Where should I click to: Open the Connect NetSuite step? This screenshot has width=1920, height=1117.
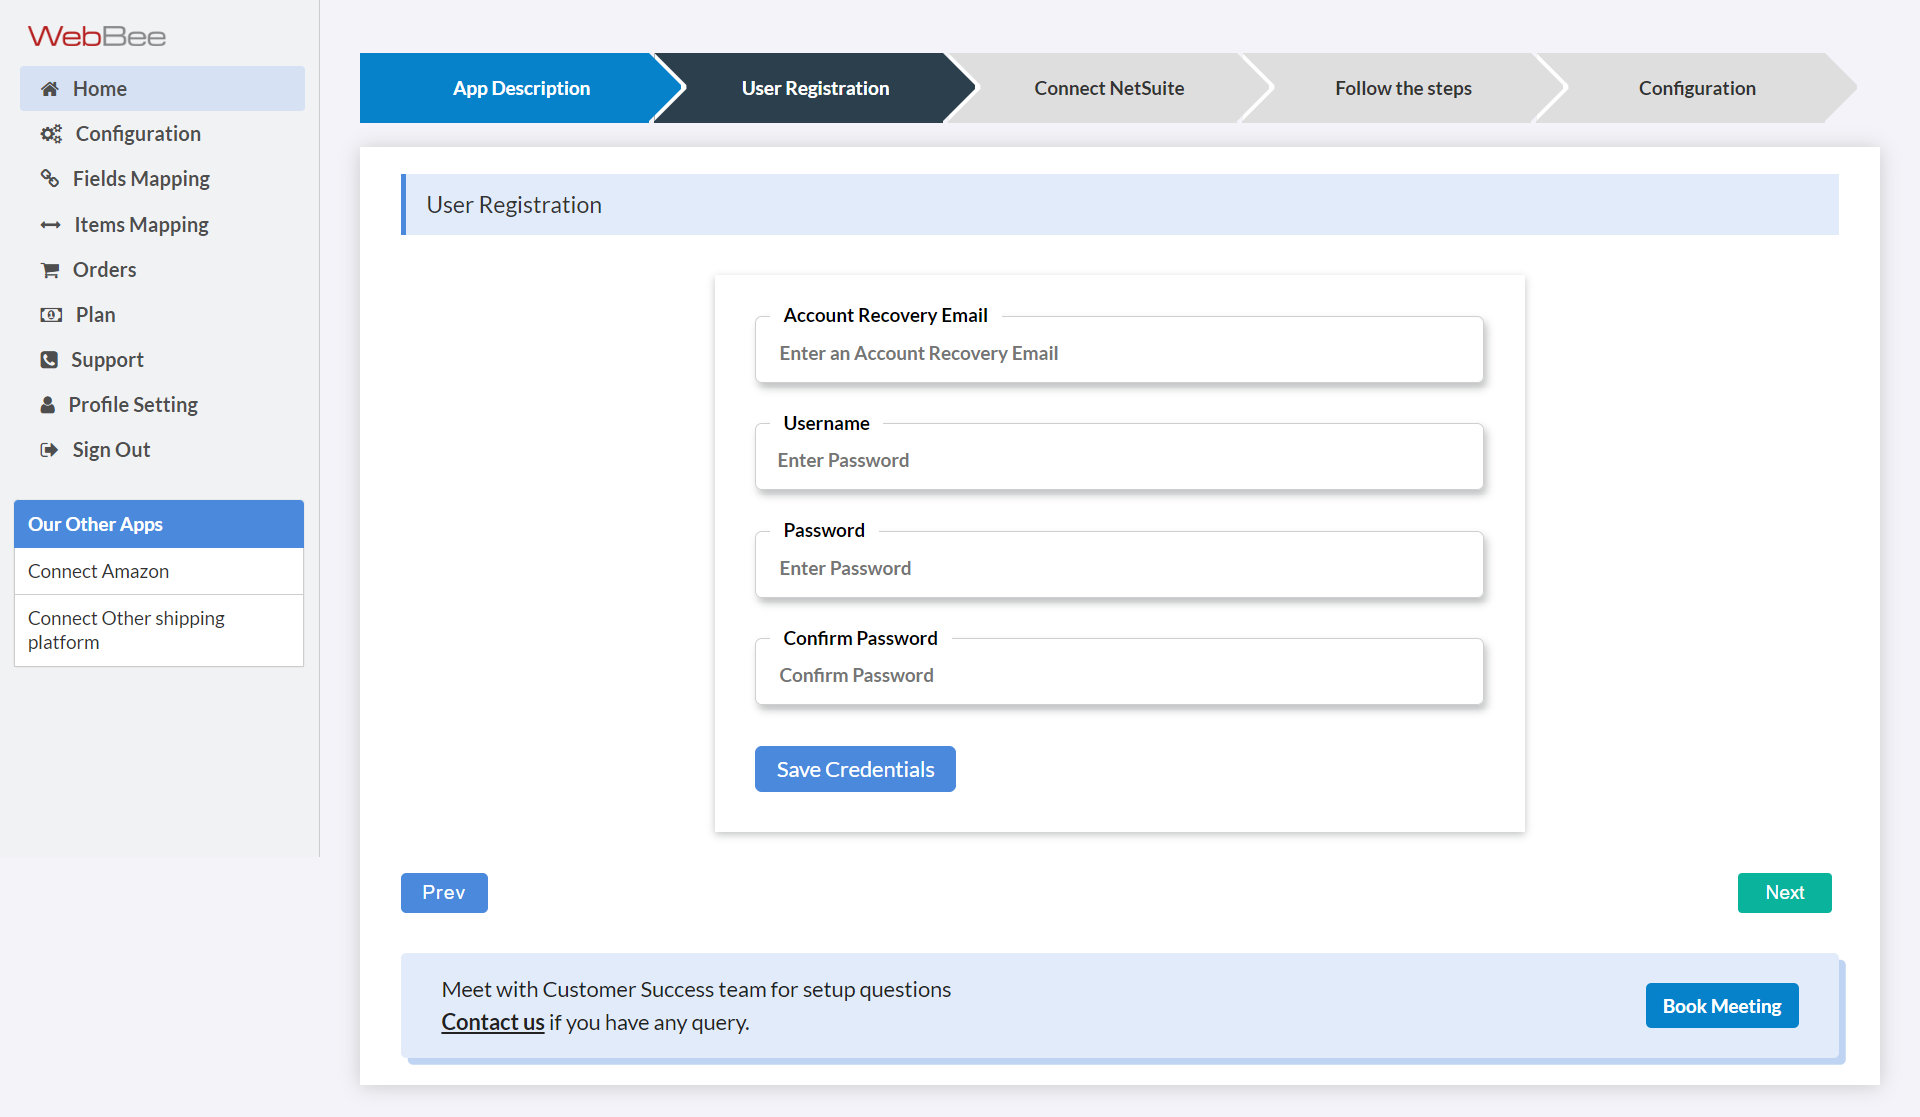click(x=1108, y=88)
